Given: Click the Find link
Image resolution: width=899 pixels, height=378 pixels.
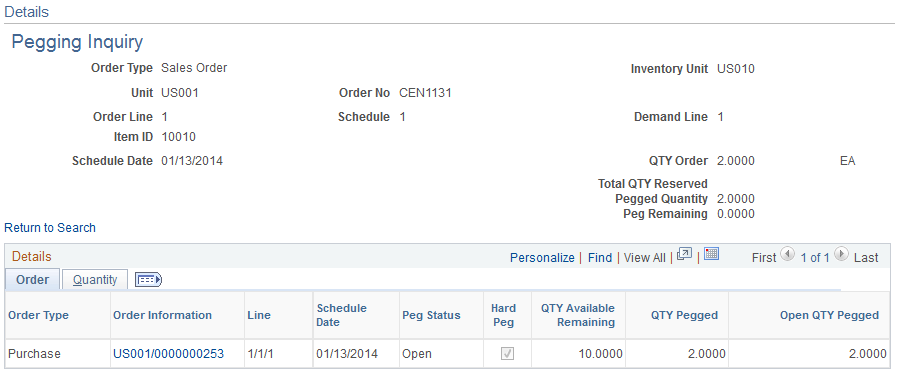Looking at the screenshot, I should (600, 258).
